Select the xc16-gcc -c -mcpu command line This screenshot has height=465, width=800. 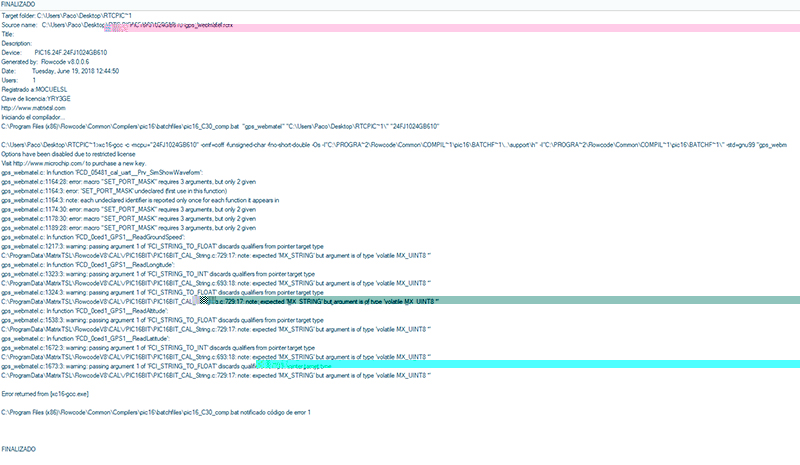pyautogui.click(x=394, y=145)
